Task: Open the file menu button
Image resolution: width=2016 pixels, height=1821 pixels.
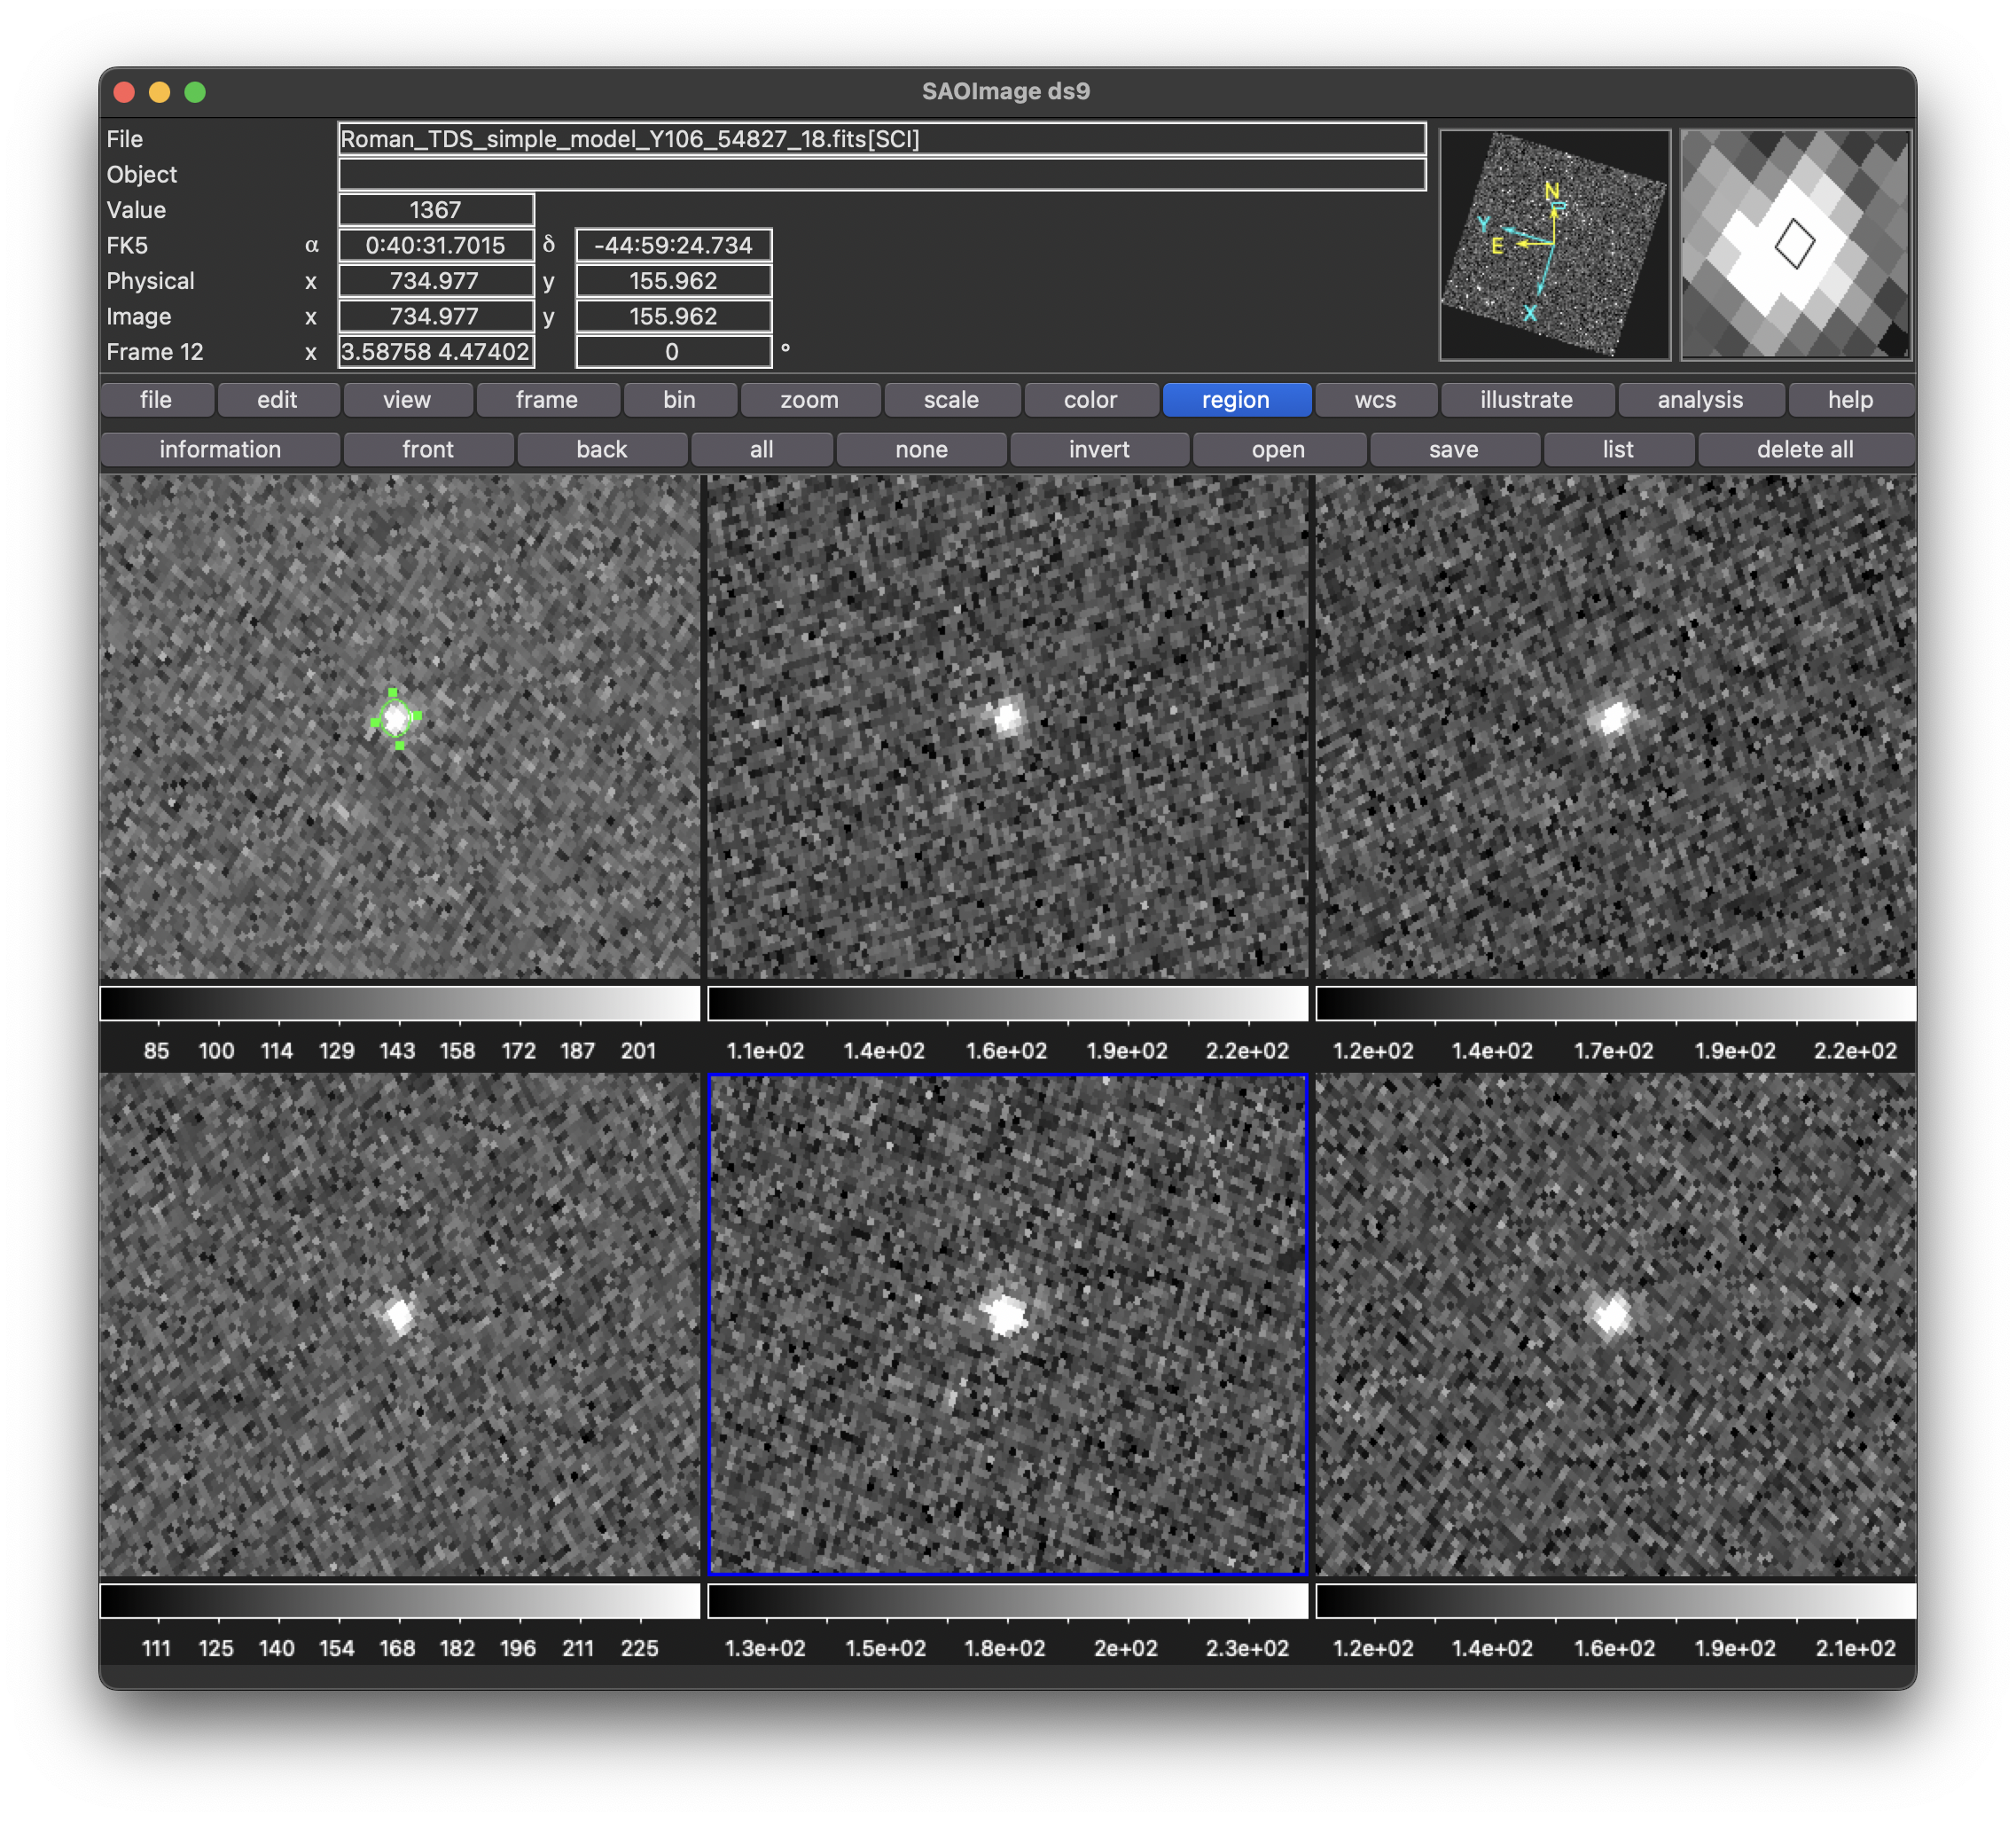Action: coord(156,400)
